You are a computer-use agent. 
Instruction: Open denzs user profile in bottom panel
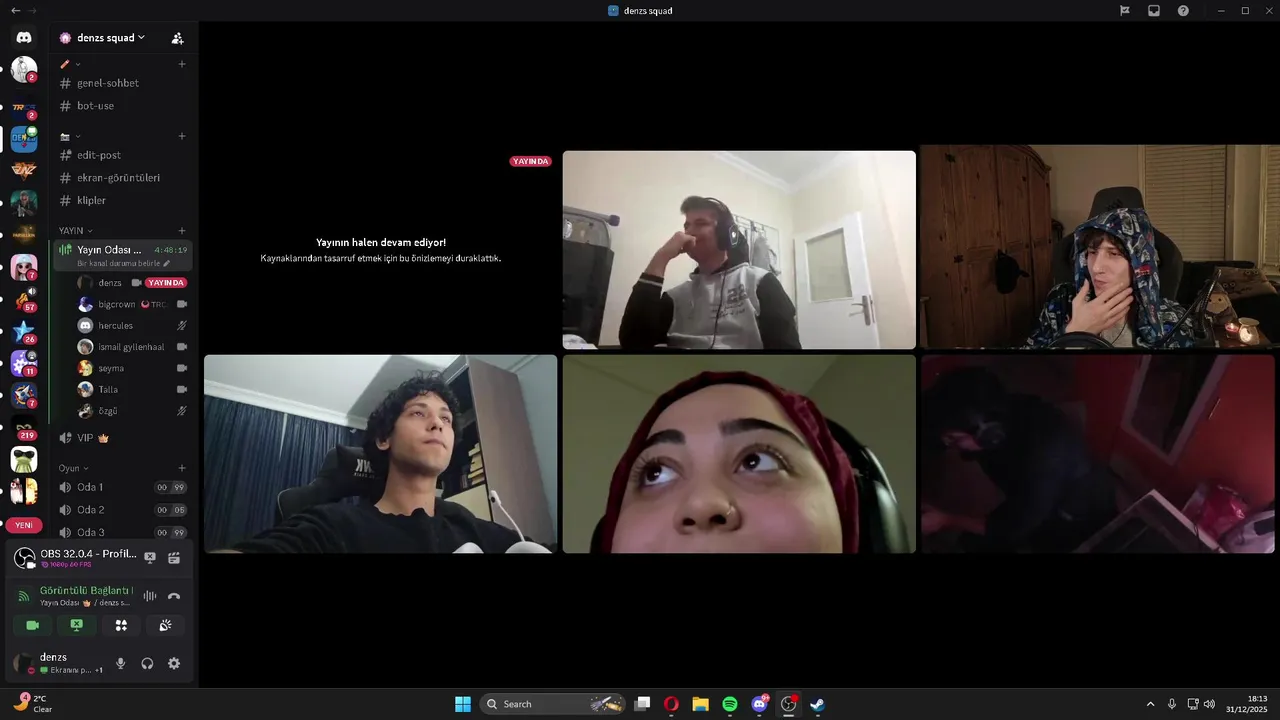[58, 663]
